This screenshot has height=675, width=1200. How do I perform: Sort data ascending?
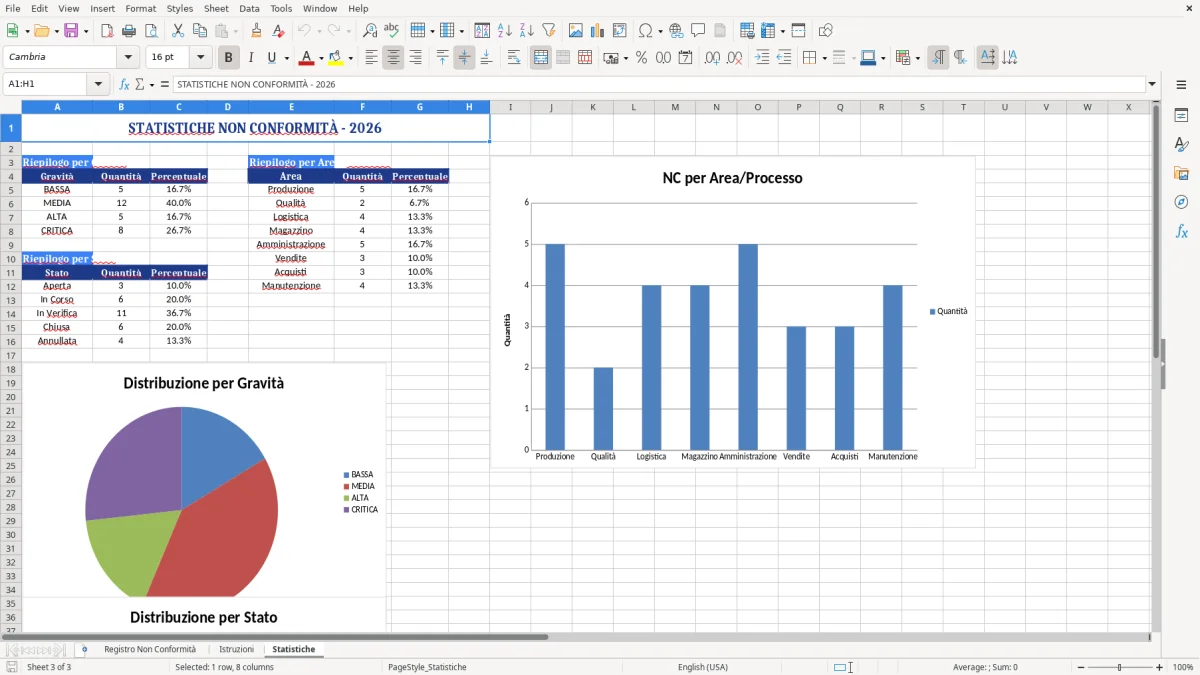coord(505,29)
